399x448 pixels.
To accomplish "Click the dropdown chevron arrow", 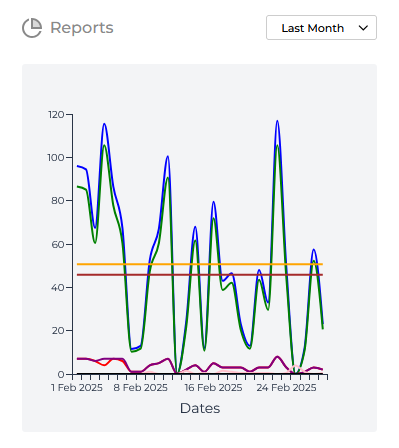I will click(363, 28).
